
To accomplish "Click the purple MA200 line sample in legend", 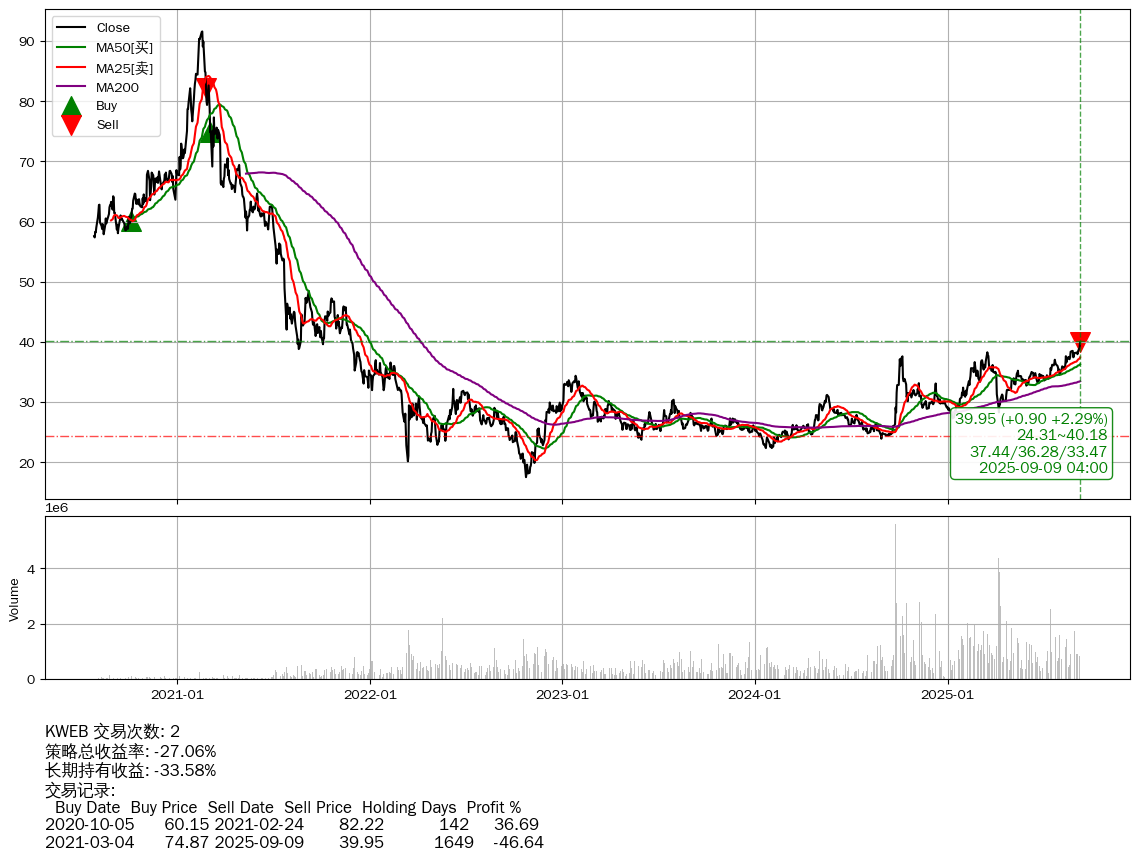I will pos(71,87).
